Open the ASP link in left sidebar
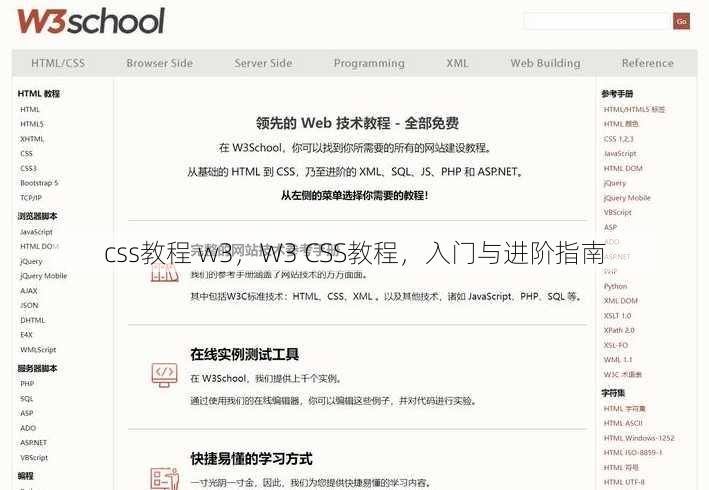Image resolution: width=709 pixels, height=490 pixels. click(27, 413)
